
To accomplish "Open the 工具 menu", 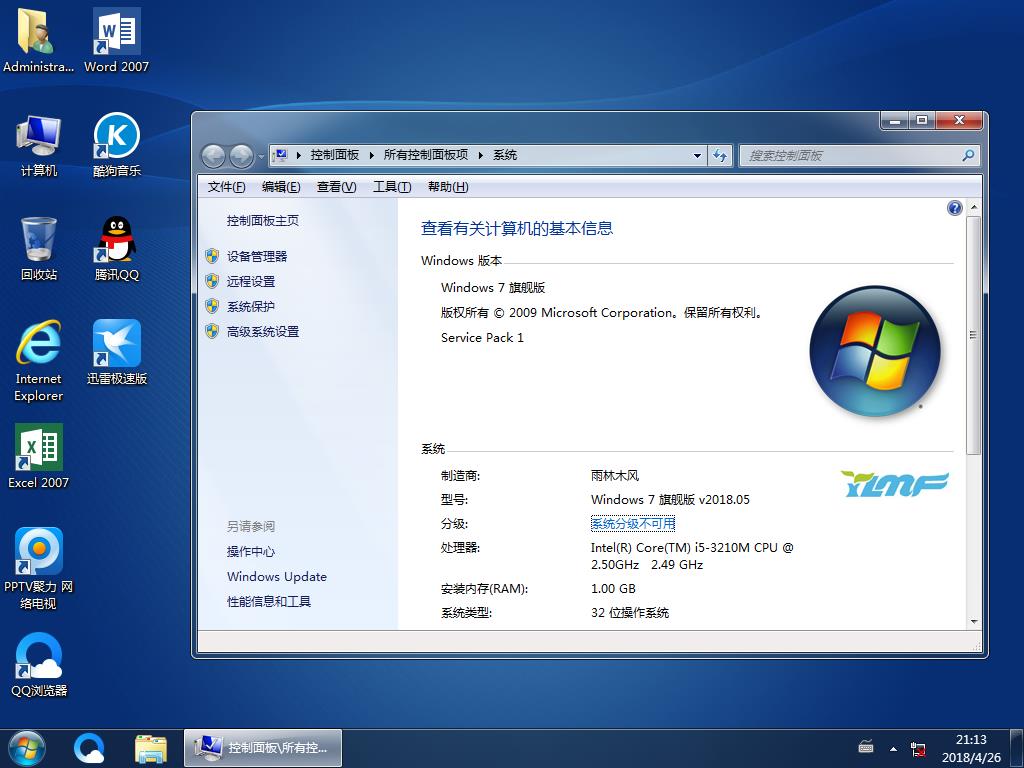I will 392,187.
